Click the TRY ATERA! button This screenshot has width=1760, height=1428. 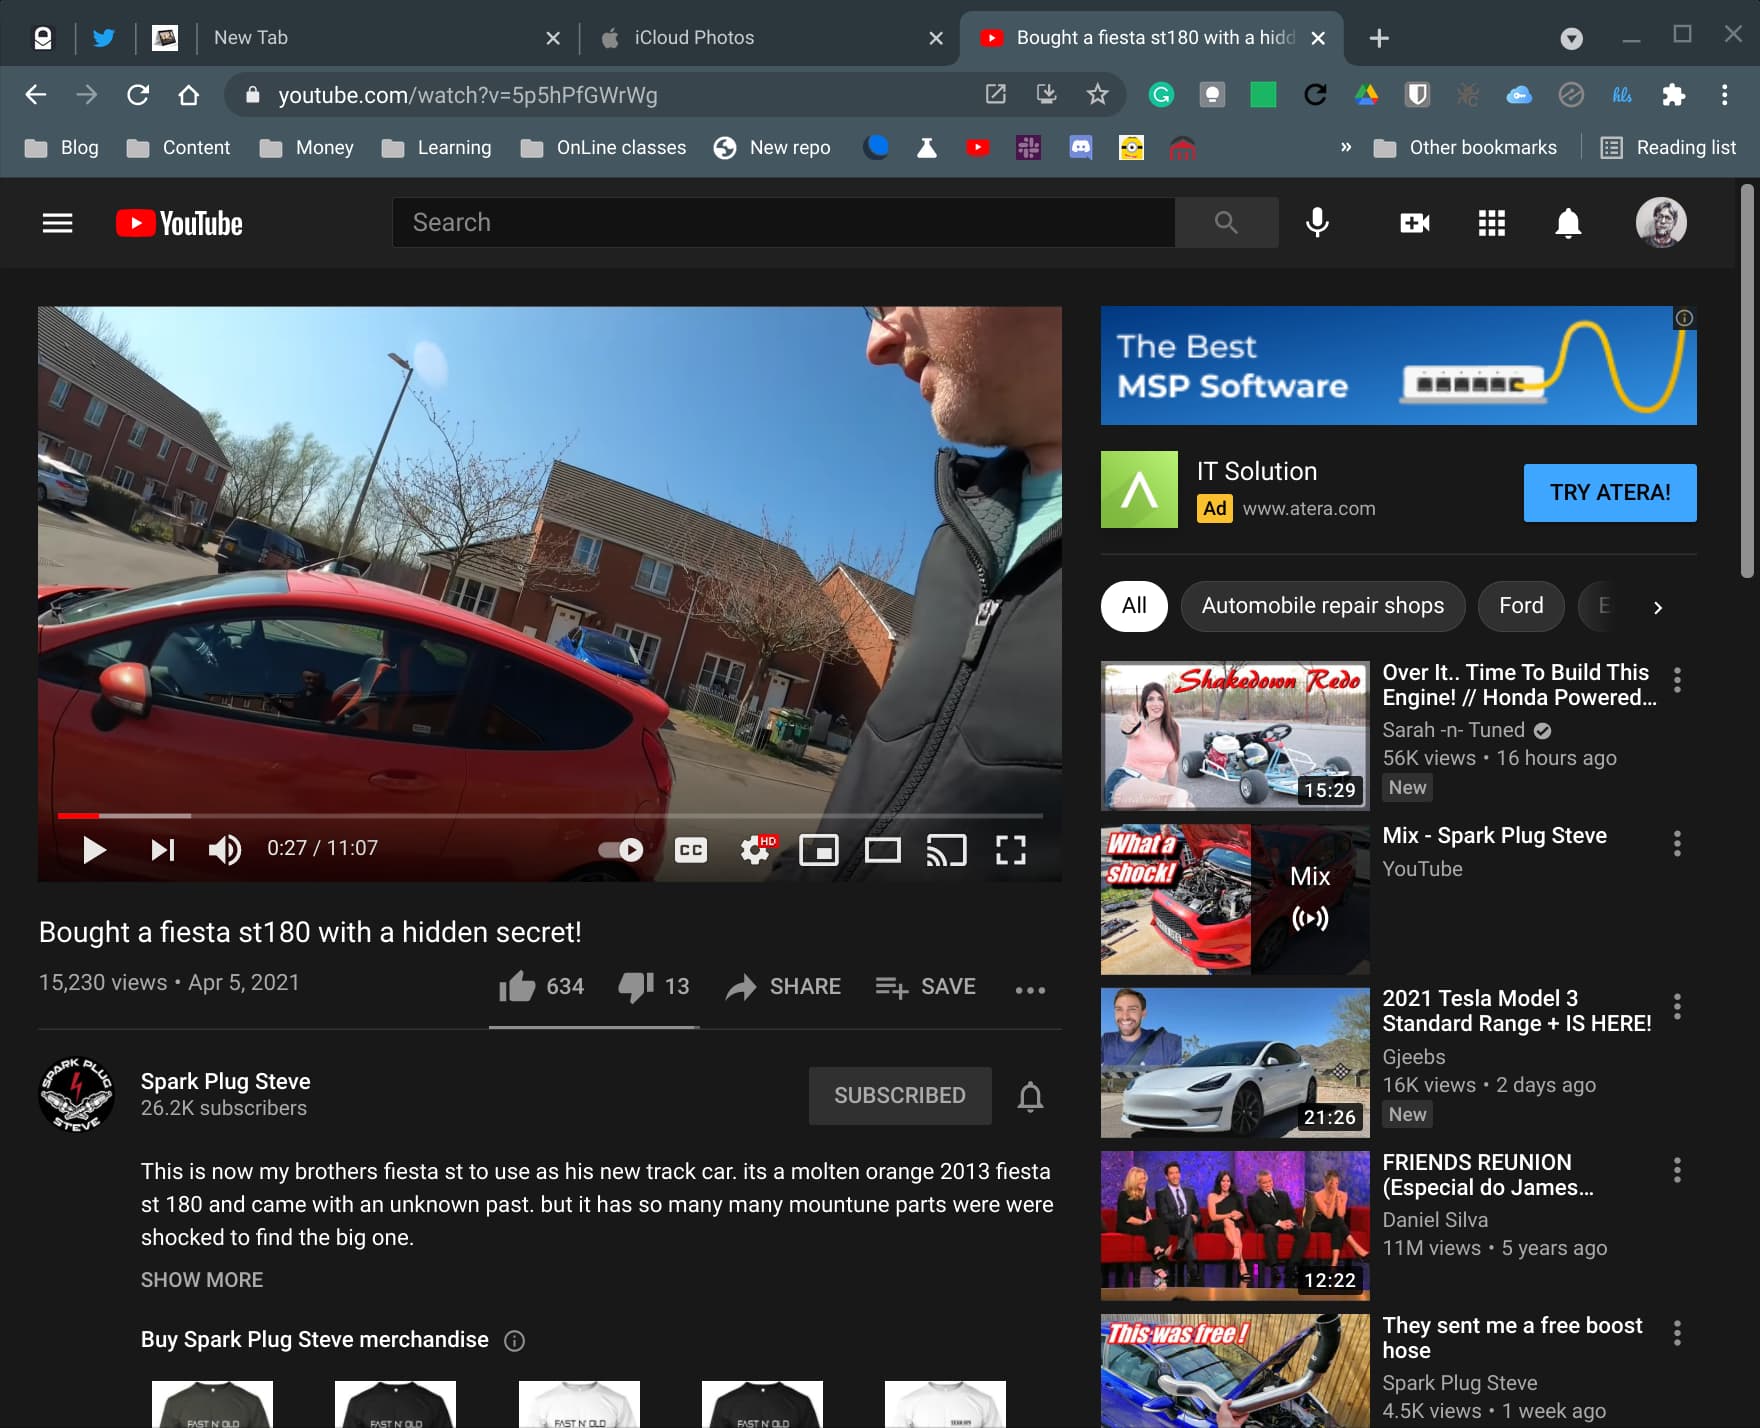[1610, 493]
